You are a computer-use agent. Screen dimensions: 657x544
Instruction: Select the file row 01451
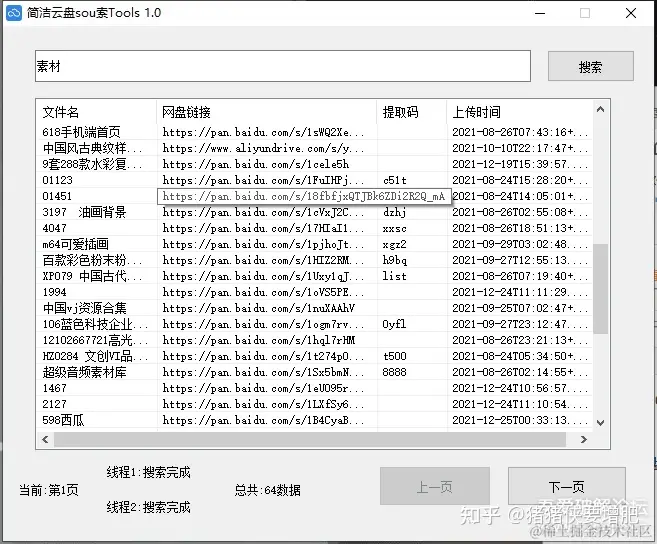314,196
